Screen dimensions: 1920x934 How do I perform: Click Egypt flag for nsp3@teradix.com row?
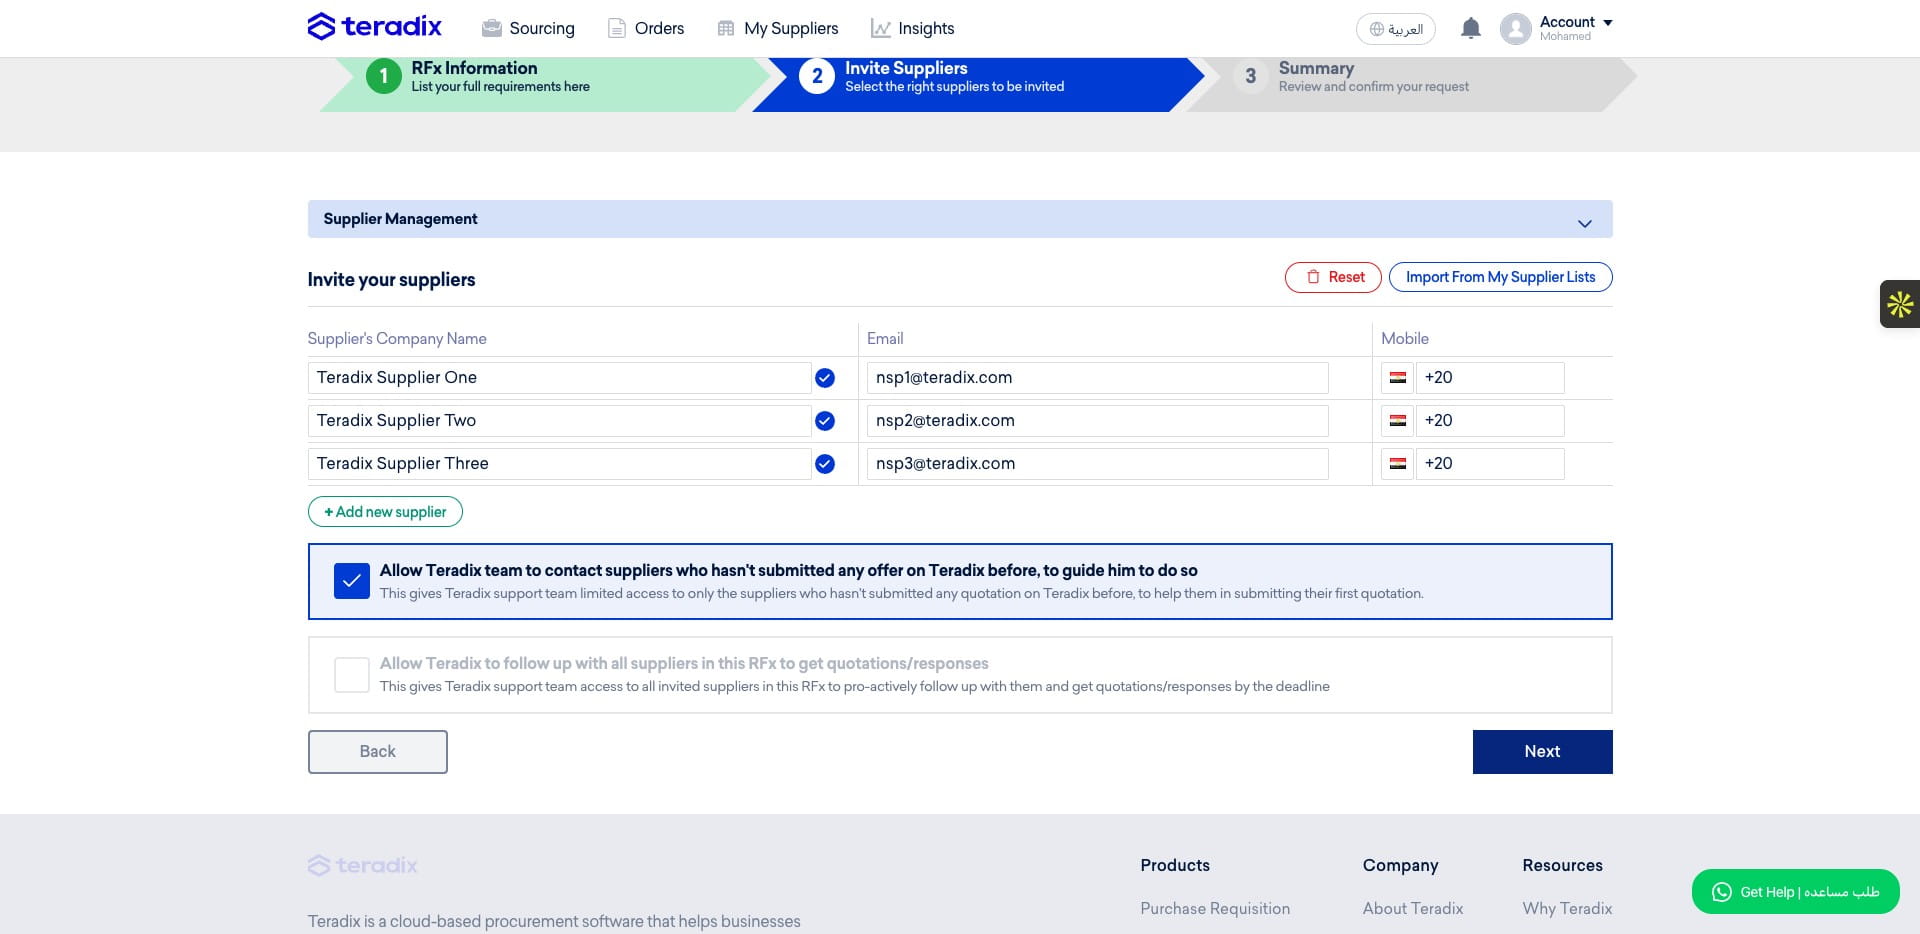pyautogui.click(x=1398, y=464)
